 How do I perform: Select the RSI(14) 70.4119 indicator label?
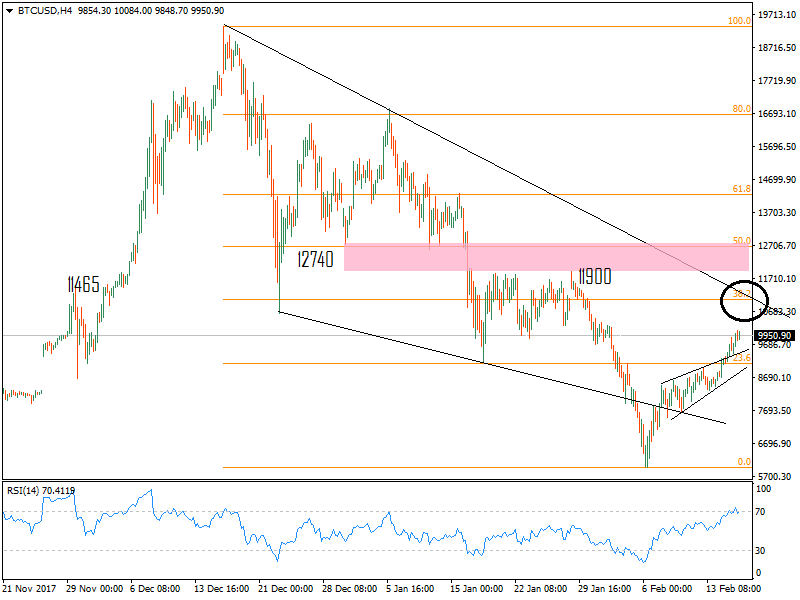coord(41,490)
